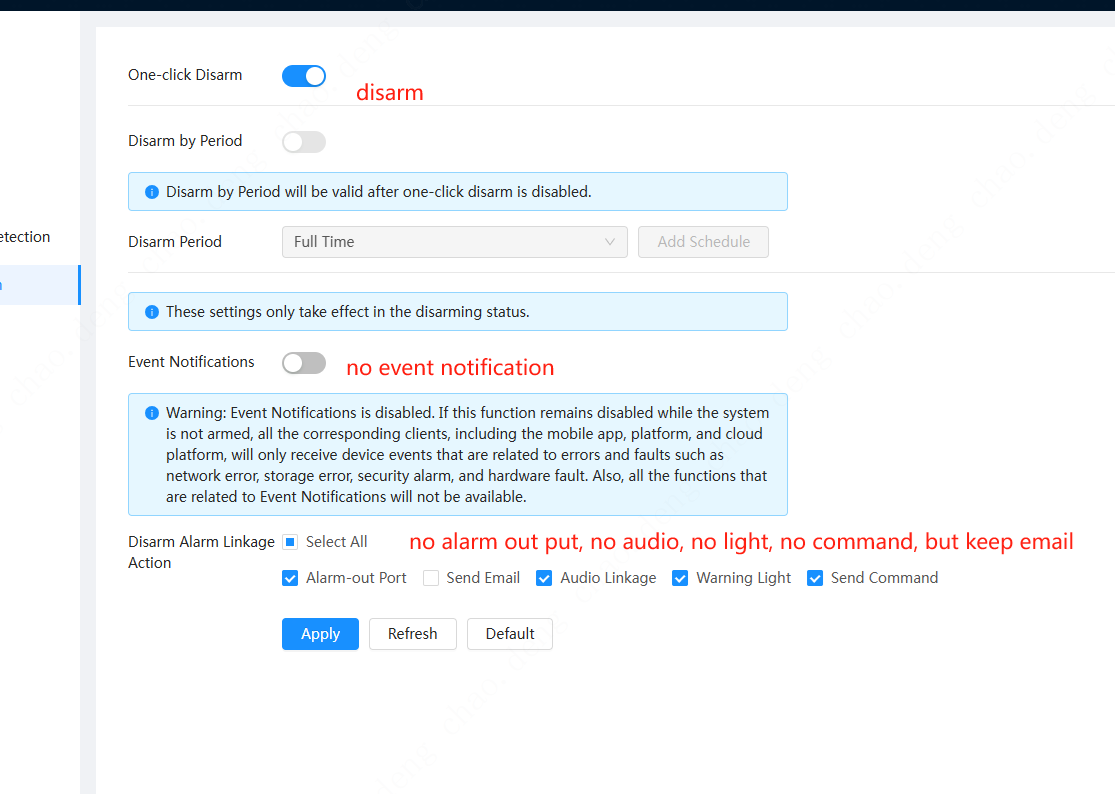Uncheck the Send Command checkbox
The image size is (1115, 794).
pos(815,578)
